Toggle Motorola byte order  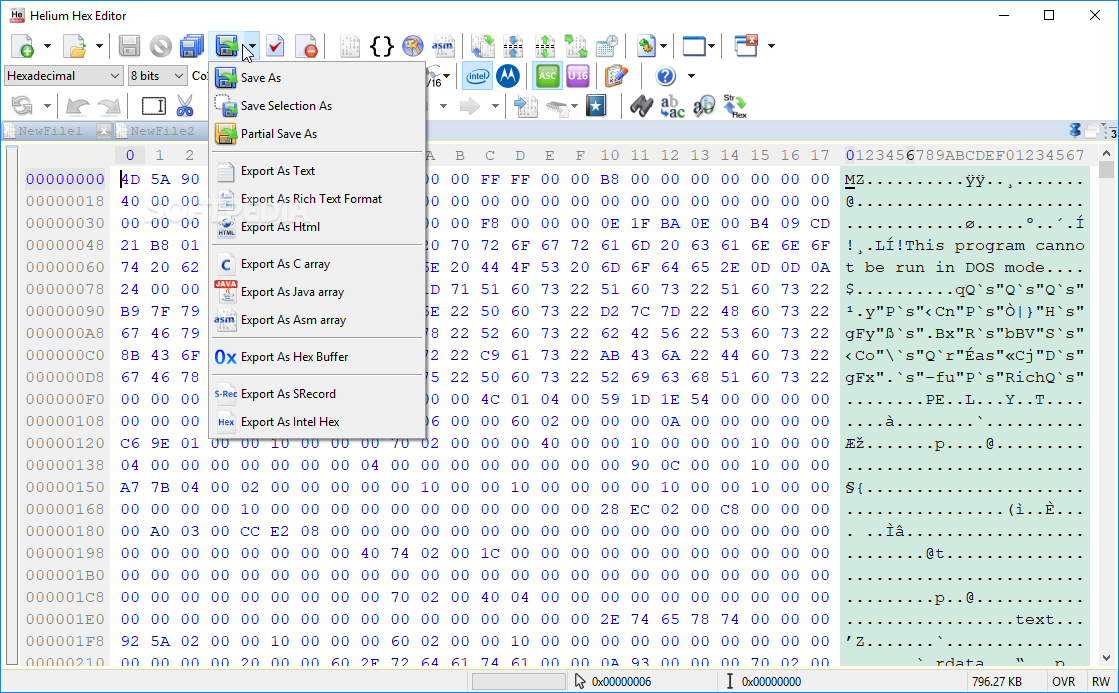click(x=508, y=76)
